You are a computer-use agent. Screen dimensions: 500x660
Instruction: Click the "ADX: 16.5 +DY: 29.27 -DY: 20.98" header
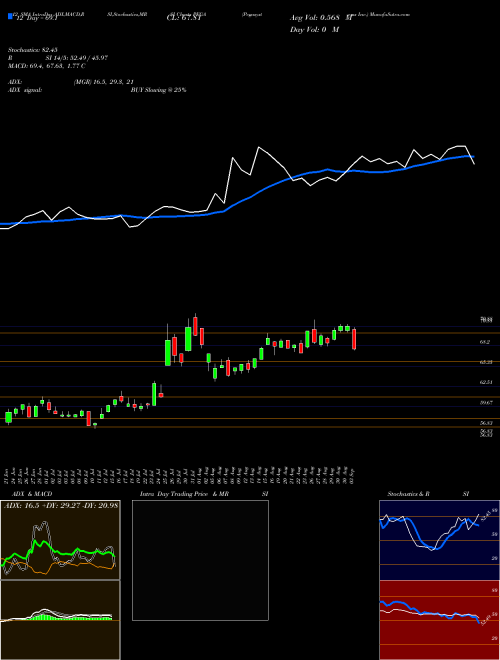61,505
